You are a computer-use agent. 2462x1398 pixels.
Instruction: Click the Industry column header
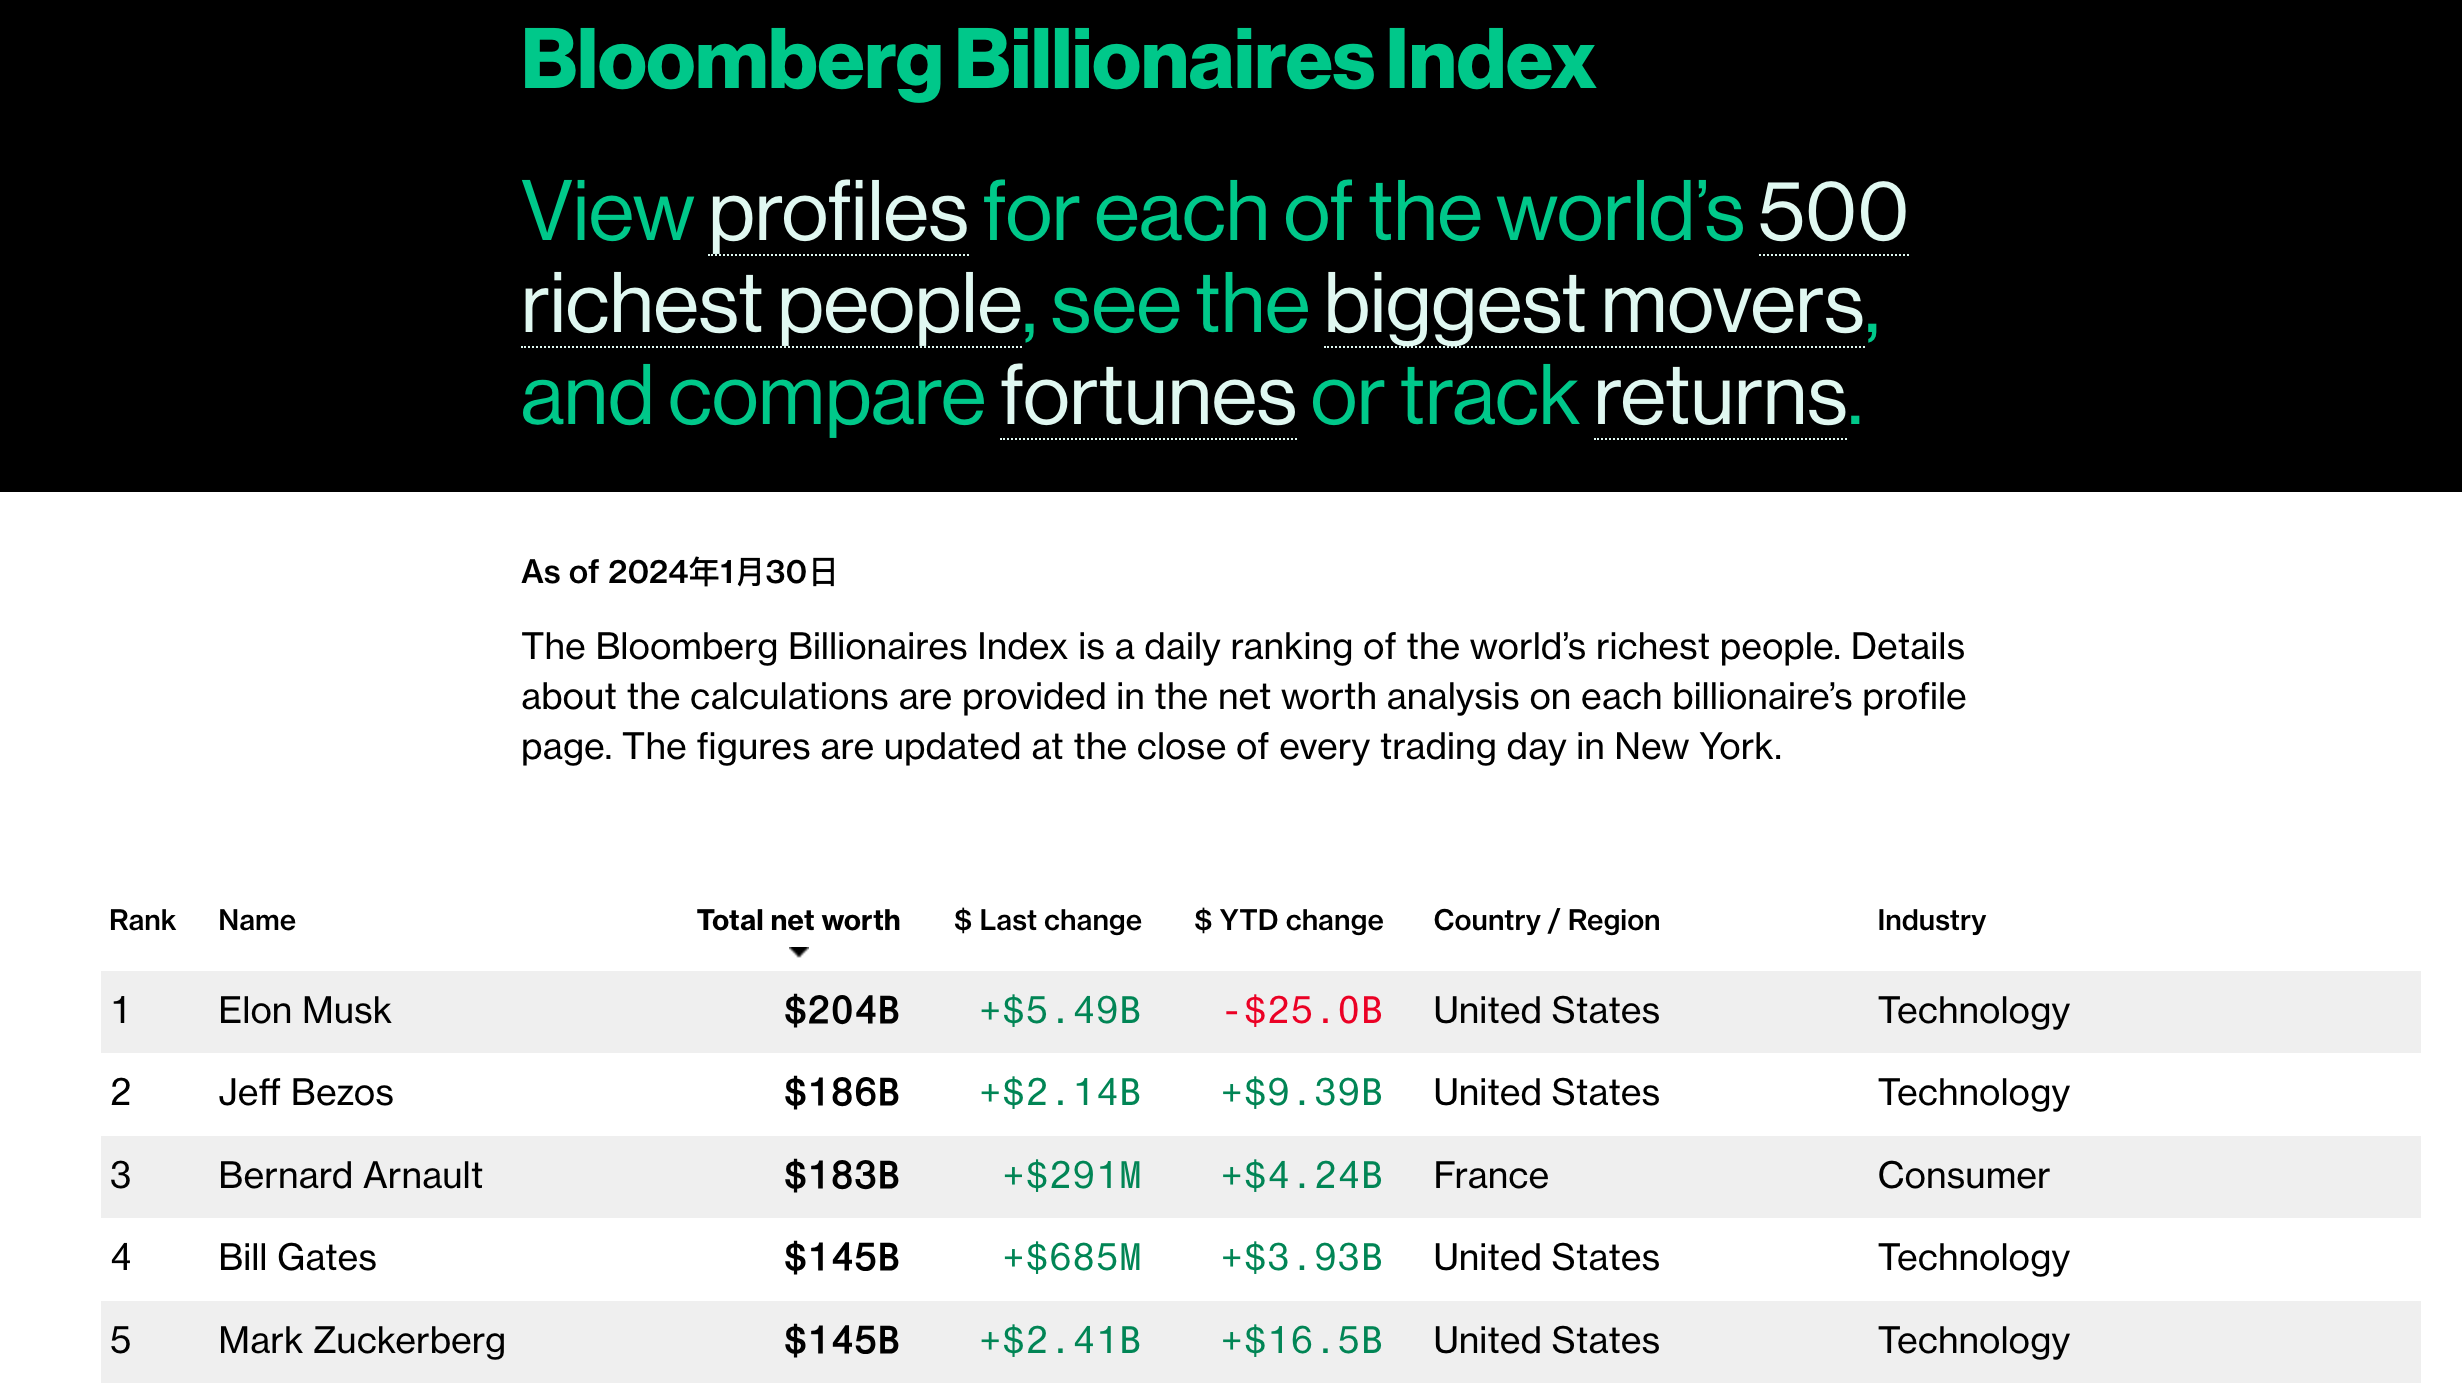[1931, 920]
